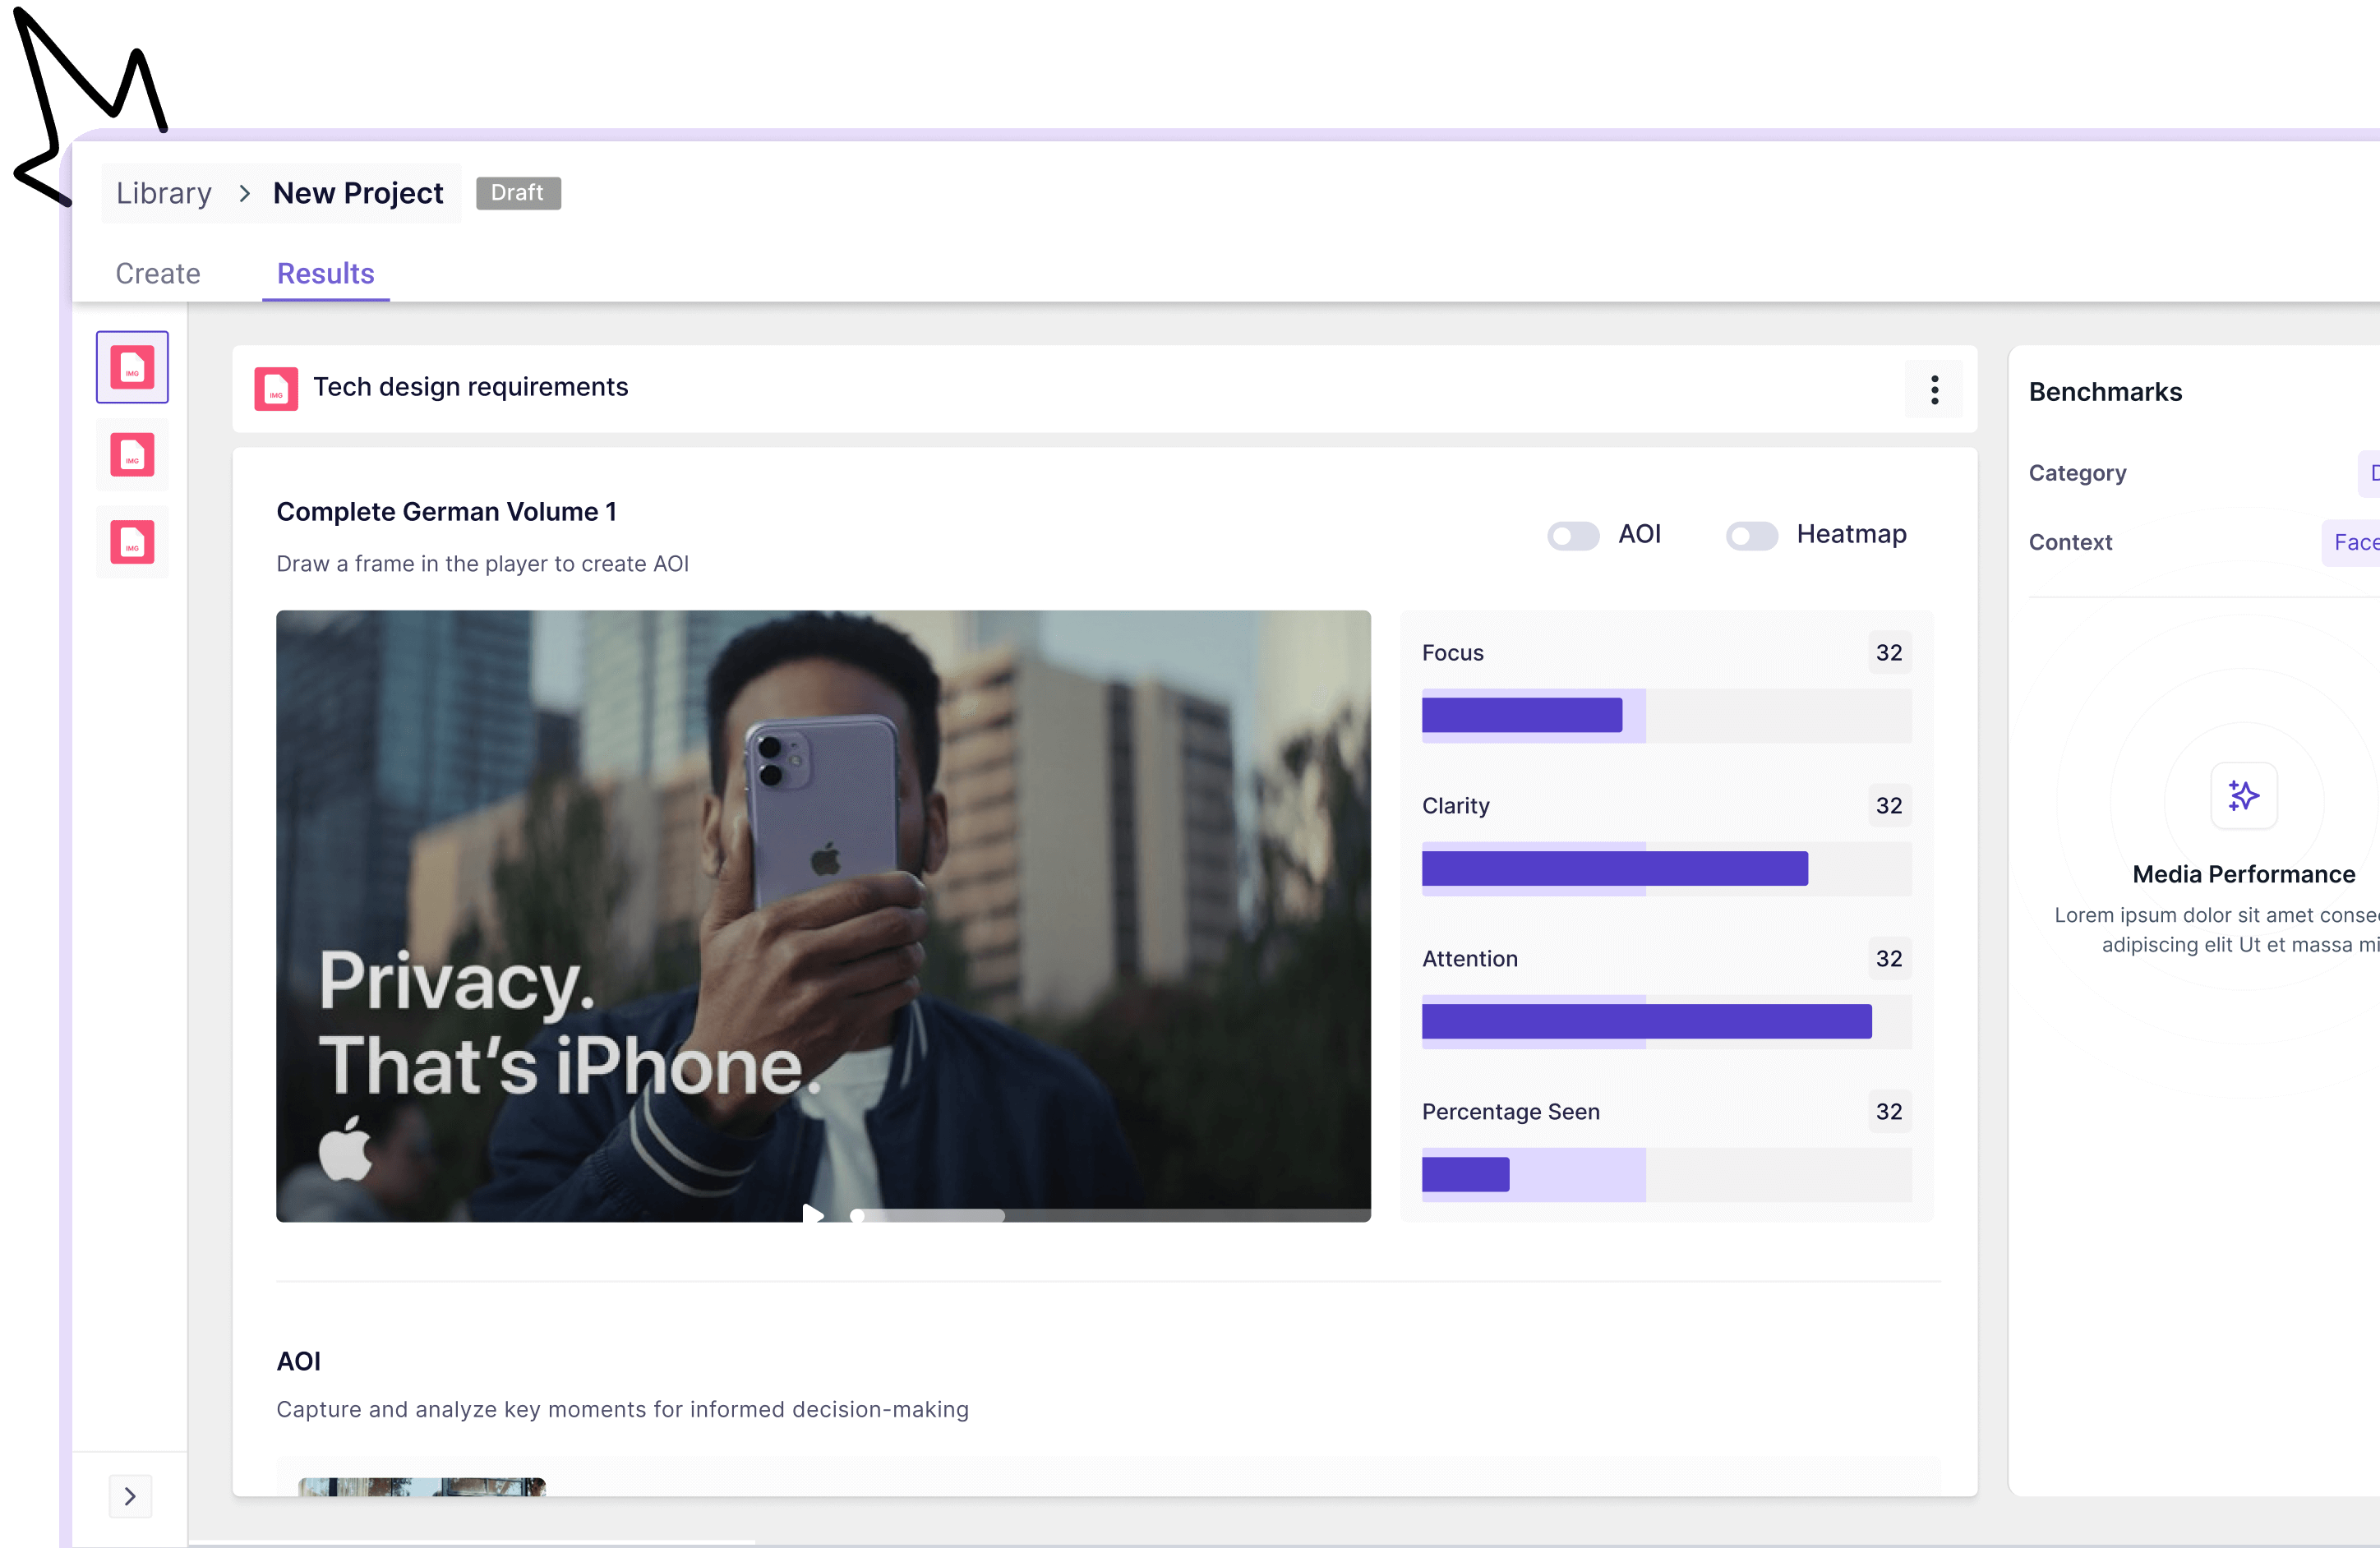
Task: Toggle the AOI switch on
Action: [1573, 535]
